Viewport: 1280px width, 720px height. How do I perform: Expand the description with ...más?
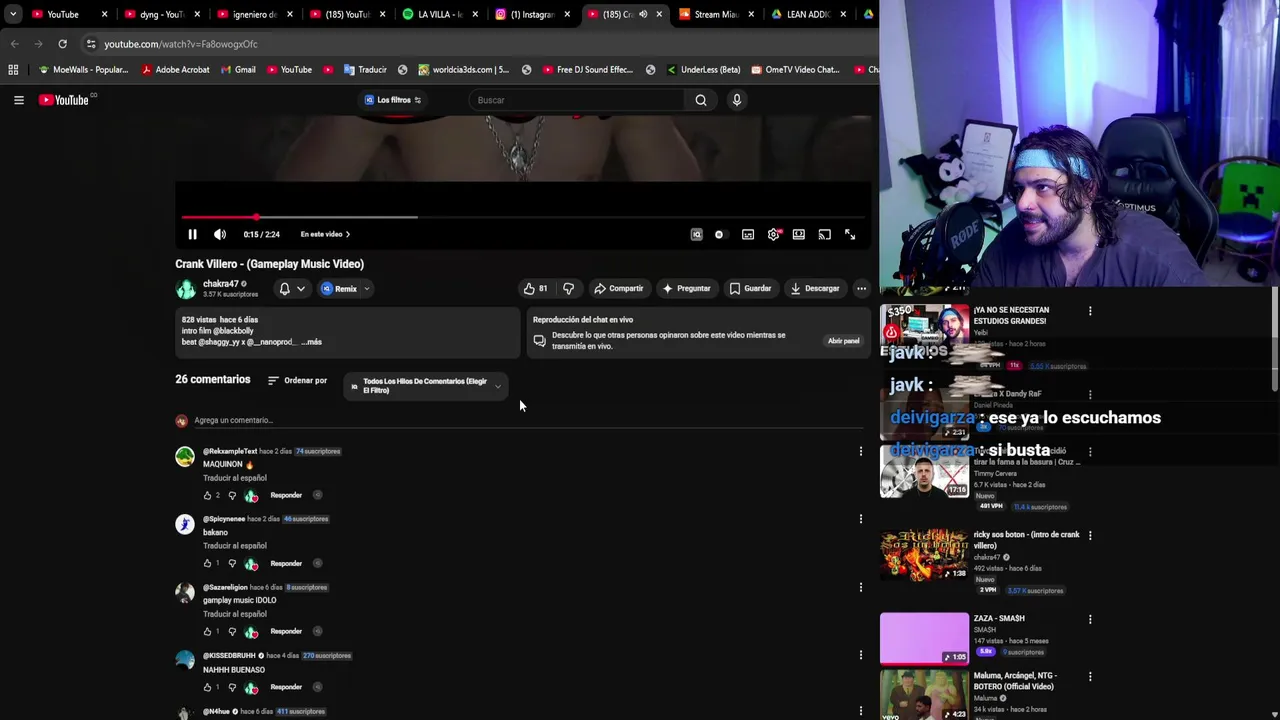[x=311, y=342]
